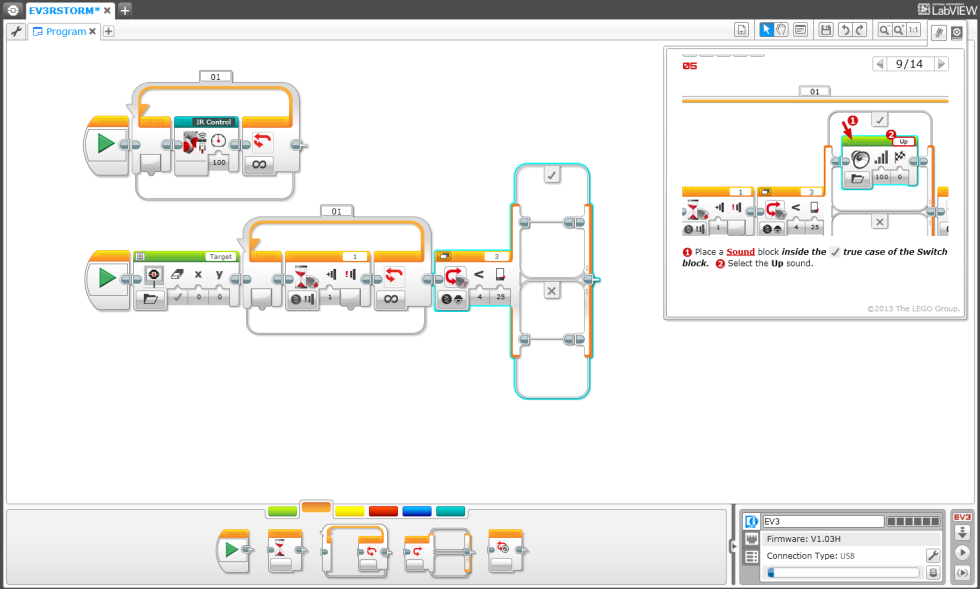Download the program to the EV3 brick
Screen dimensions: 980x589
(x=962, y=530)
